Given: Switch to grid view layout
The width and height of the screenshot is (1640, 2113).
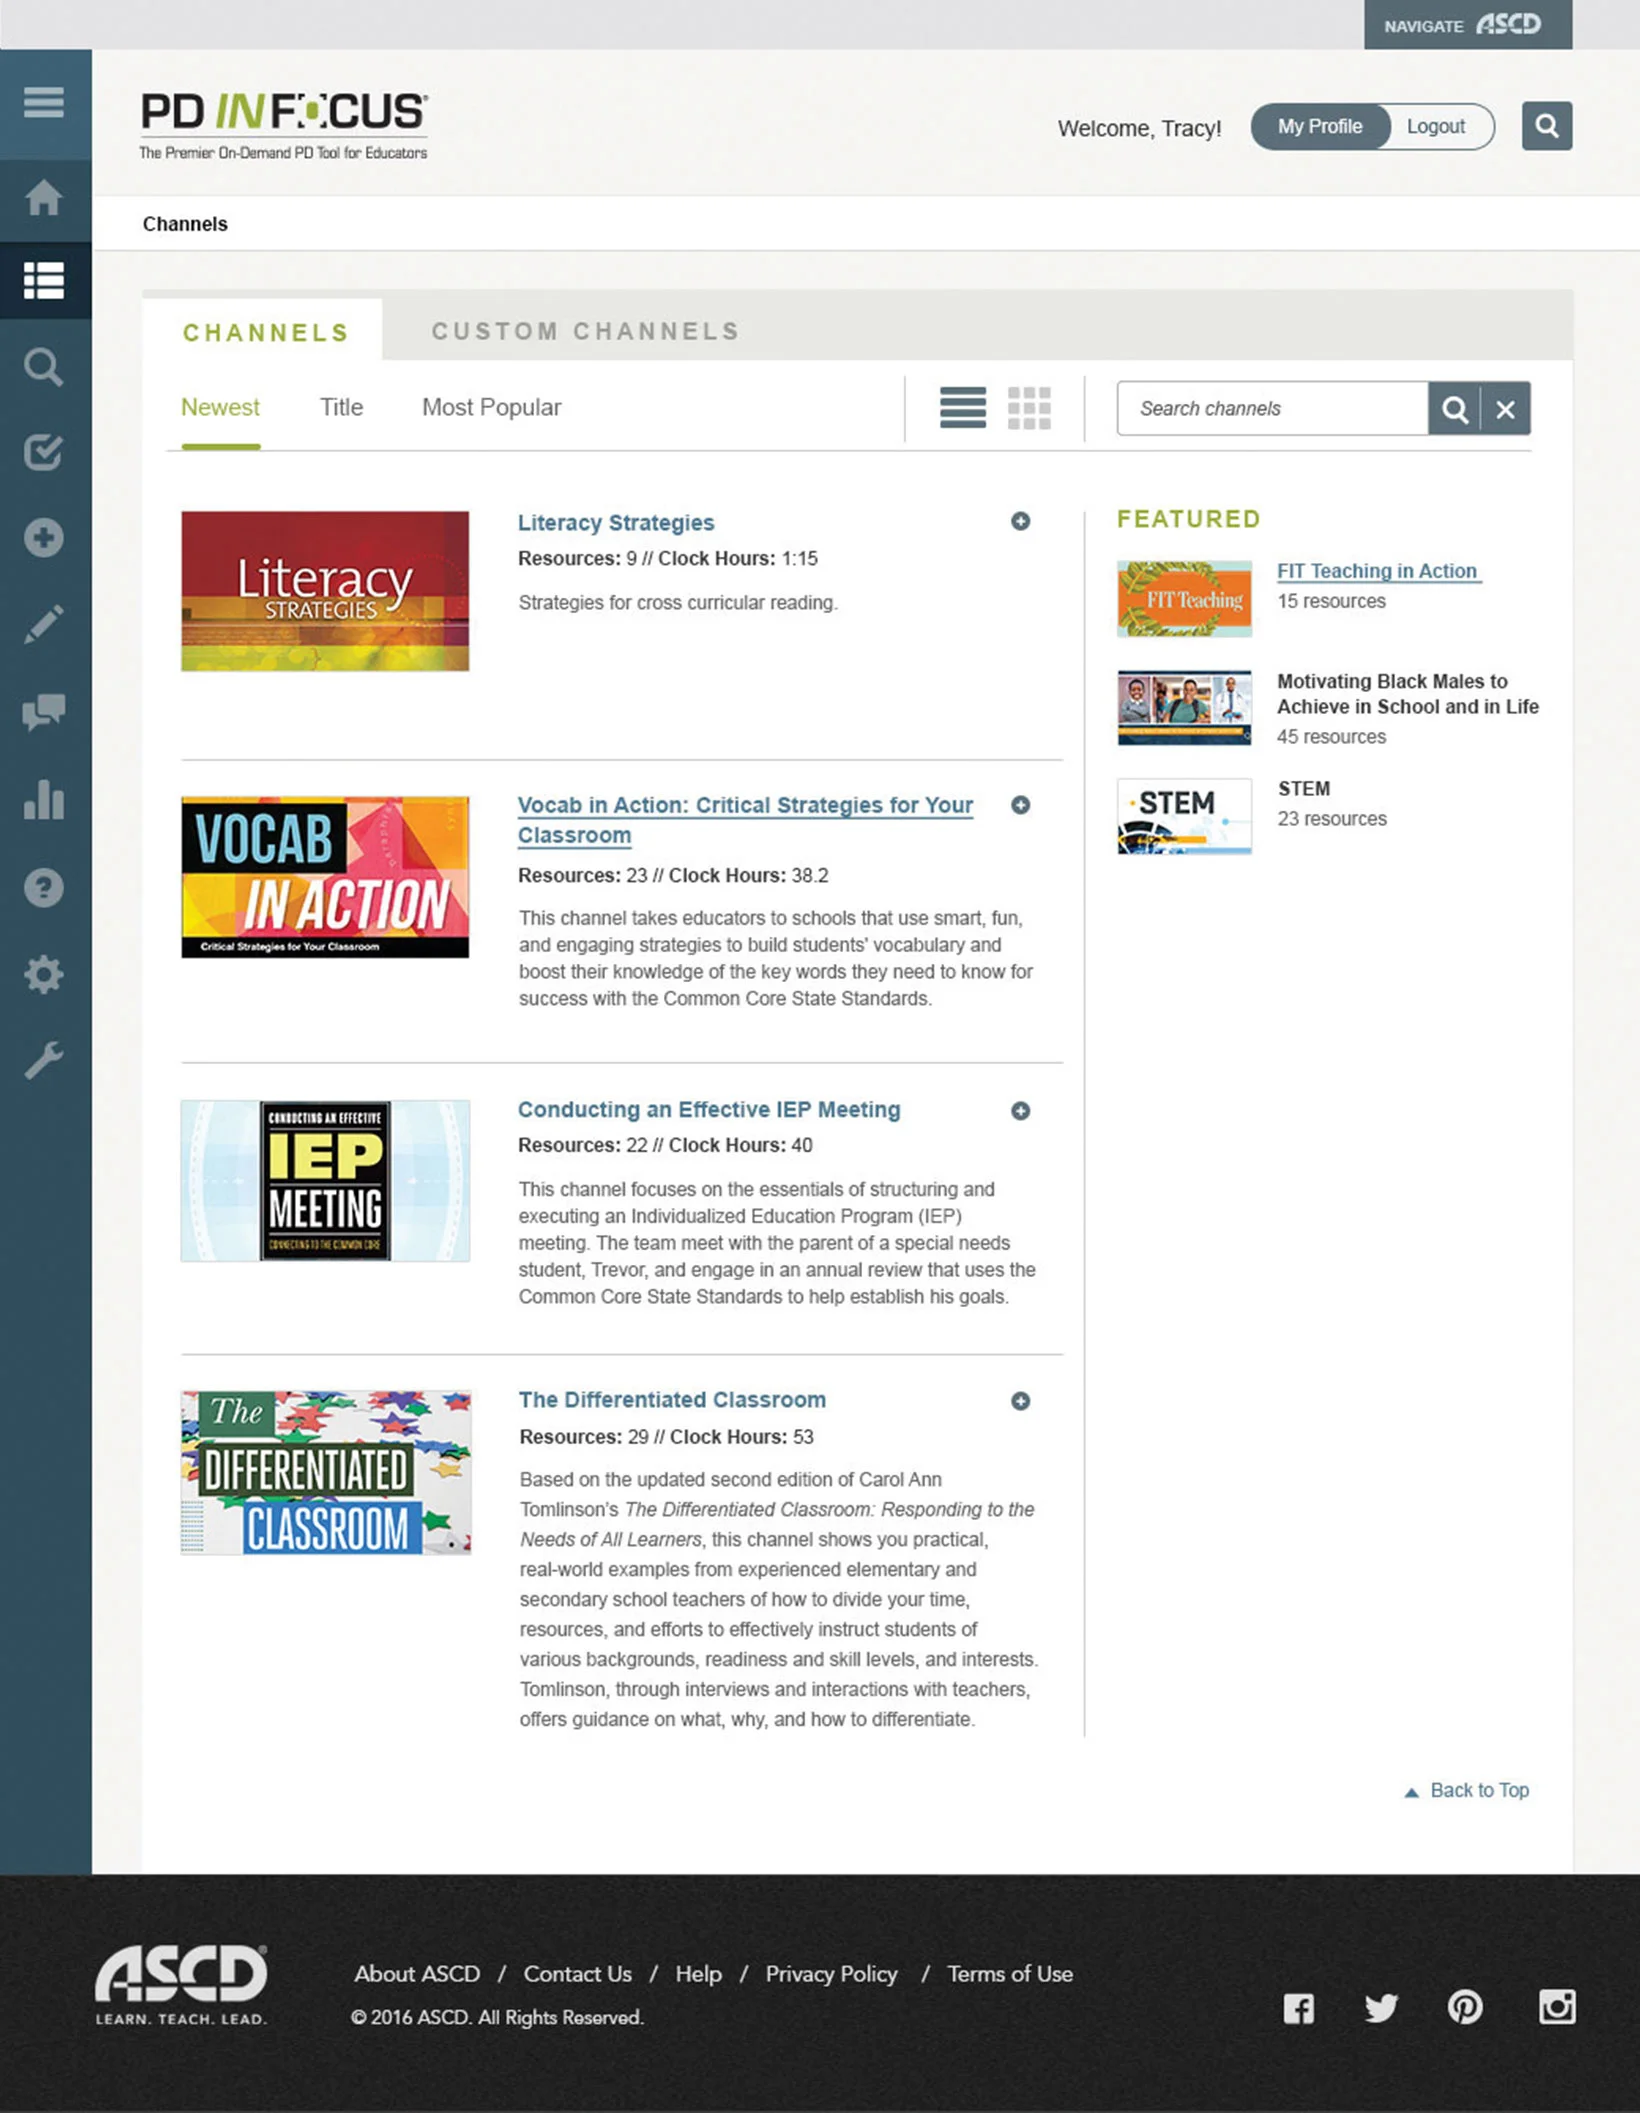Looking at the screenshot, I should tap(1029, 408).
